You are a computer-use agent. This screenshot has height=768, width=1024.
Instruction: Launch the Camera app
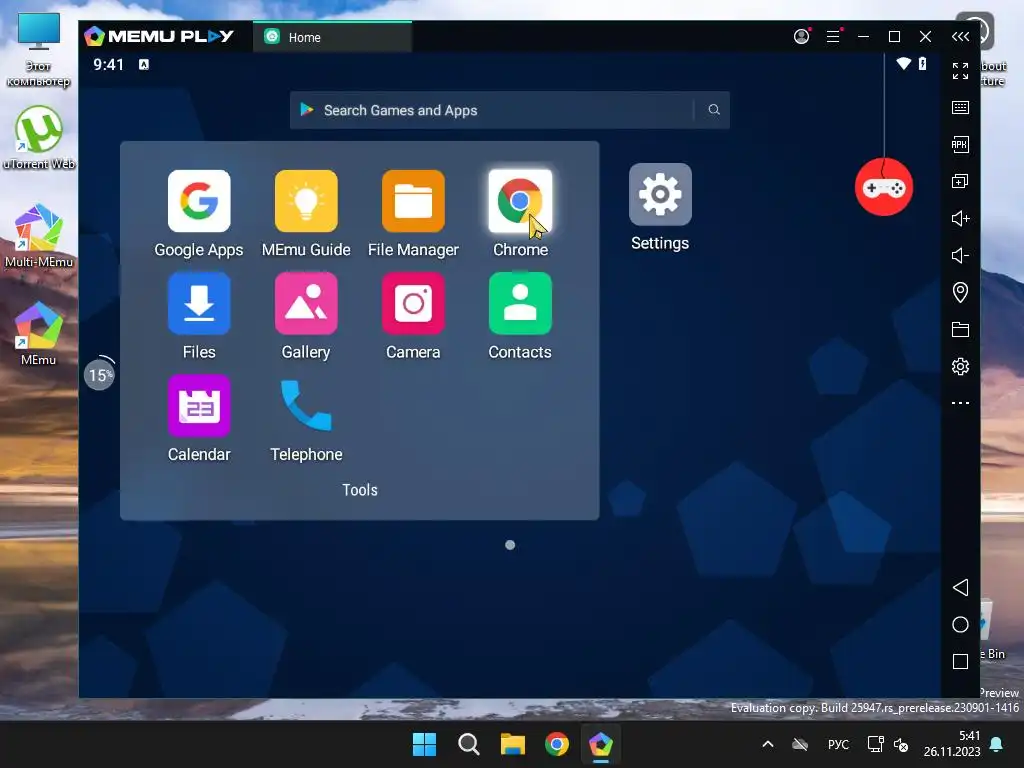[x=413, y=304]
